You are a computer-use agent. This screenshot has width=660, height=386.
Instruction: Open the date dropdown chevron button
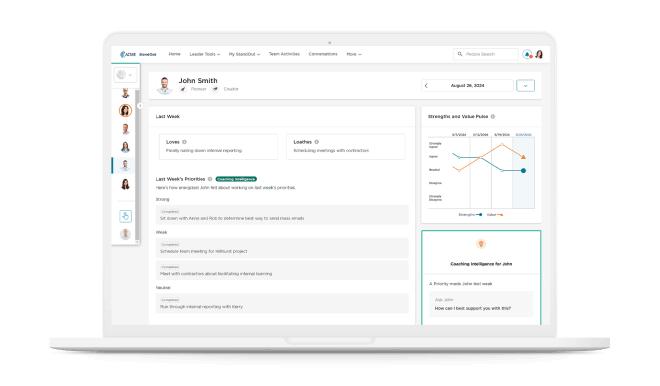tap(525, 86)
